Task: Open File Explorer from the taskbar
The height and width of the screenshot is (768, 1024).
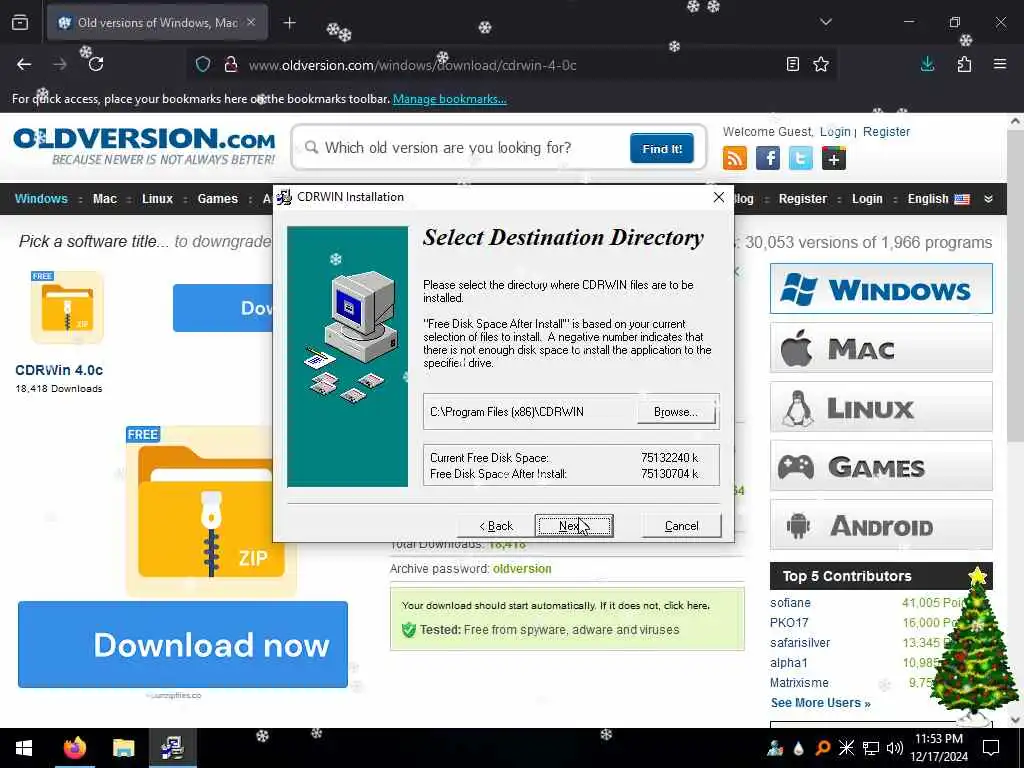Action: pos(123,748)
